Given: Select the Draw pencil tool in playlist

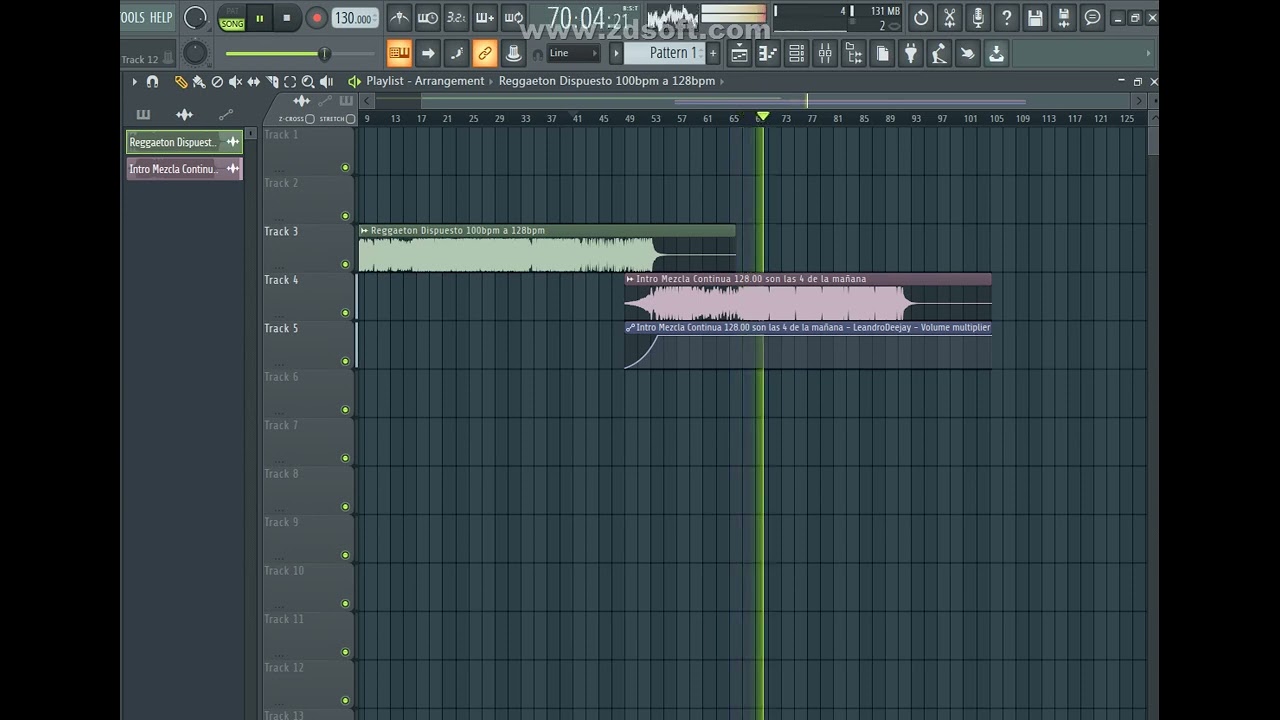Looking at the screenshot, I should coord(181,82).
